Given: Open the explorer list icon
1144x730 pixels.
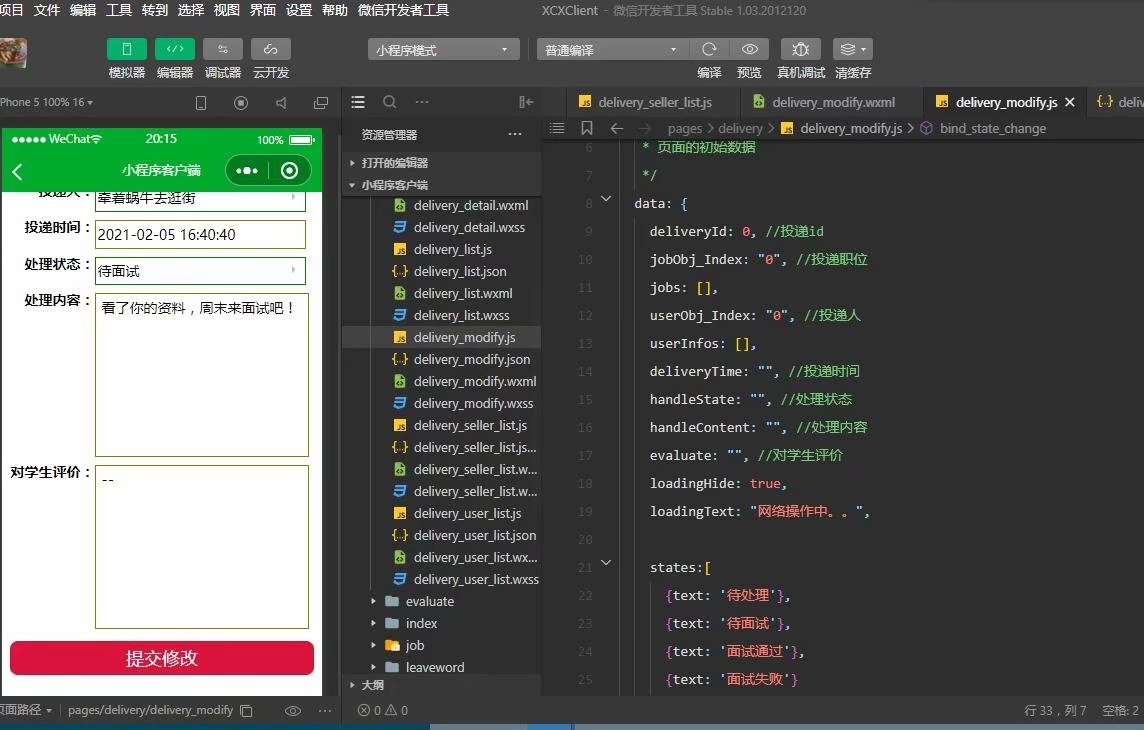Looking at the screenshot, I should [358, 102].
